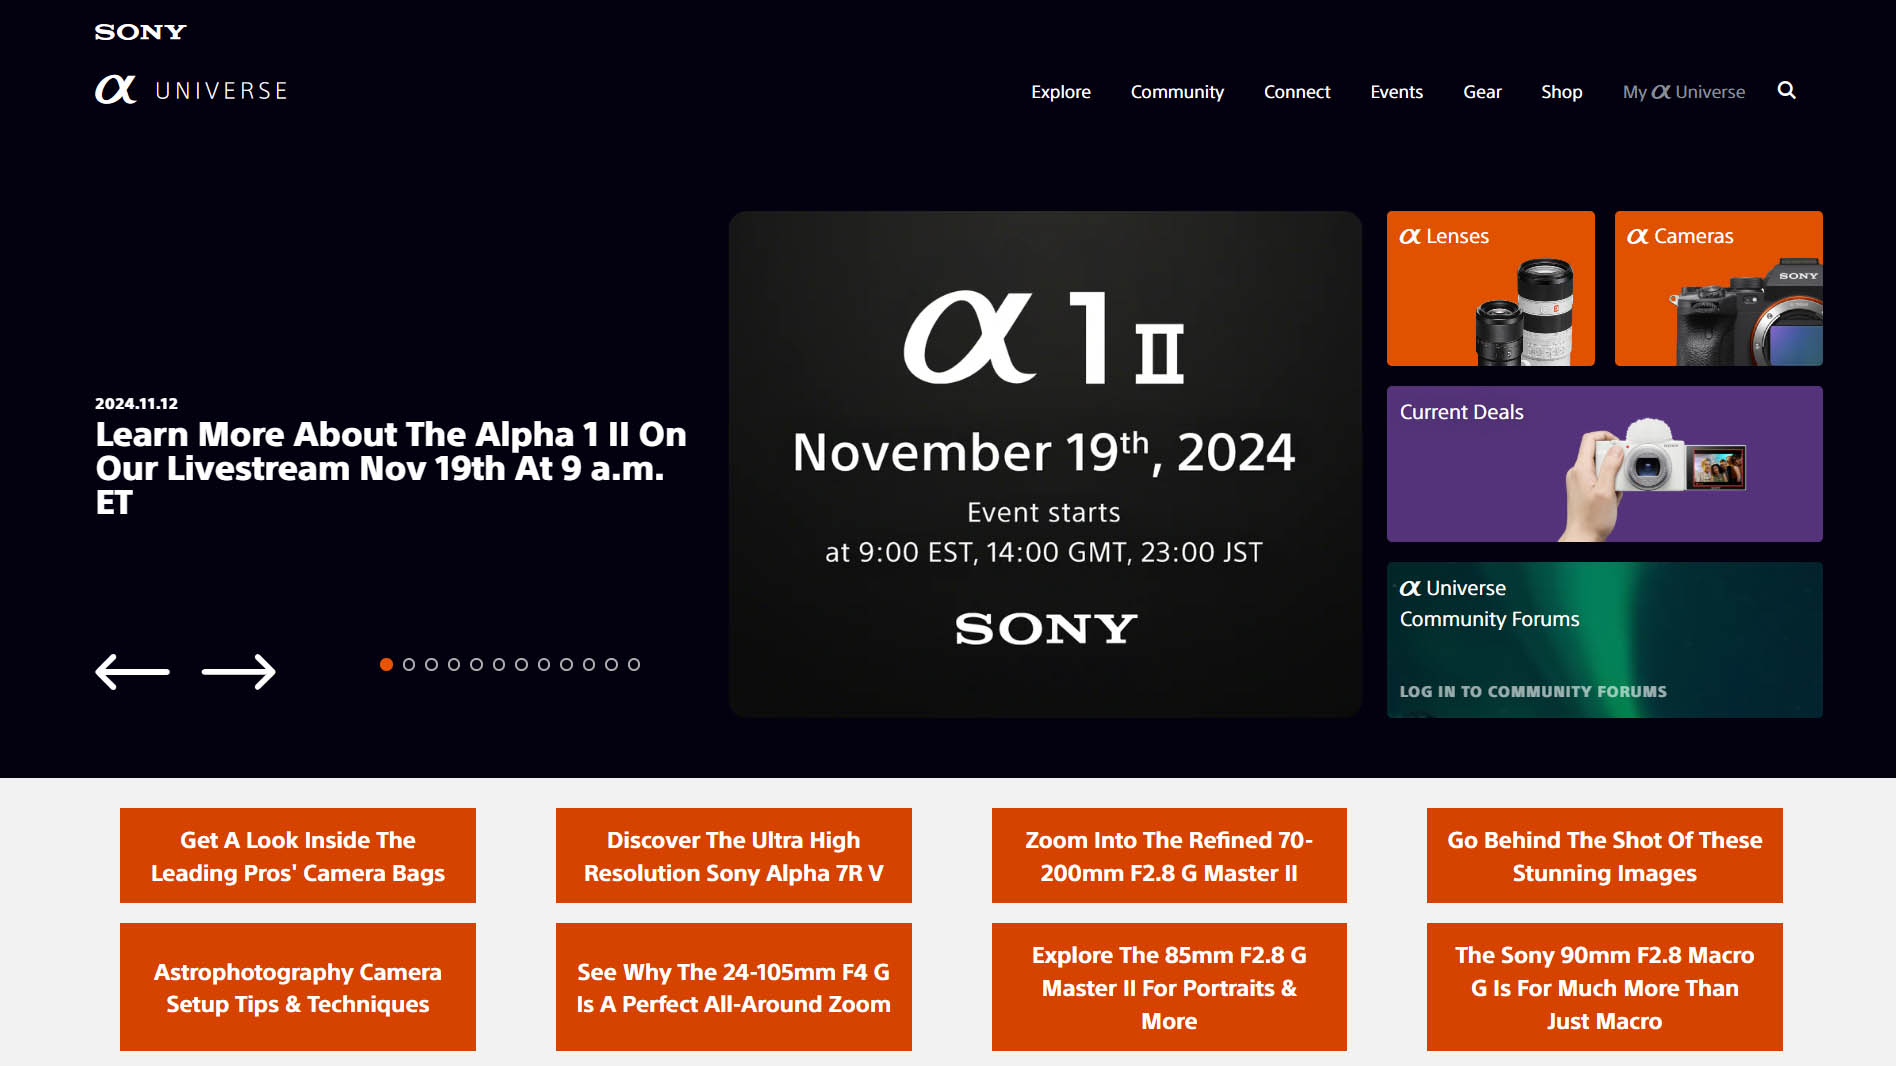Select the first carousel dot
The image size is (1896, 1066).
tap(386, 664)
